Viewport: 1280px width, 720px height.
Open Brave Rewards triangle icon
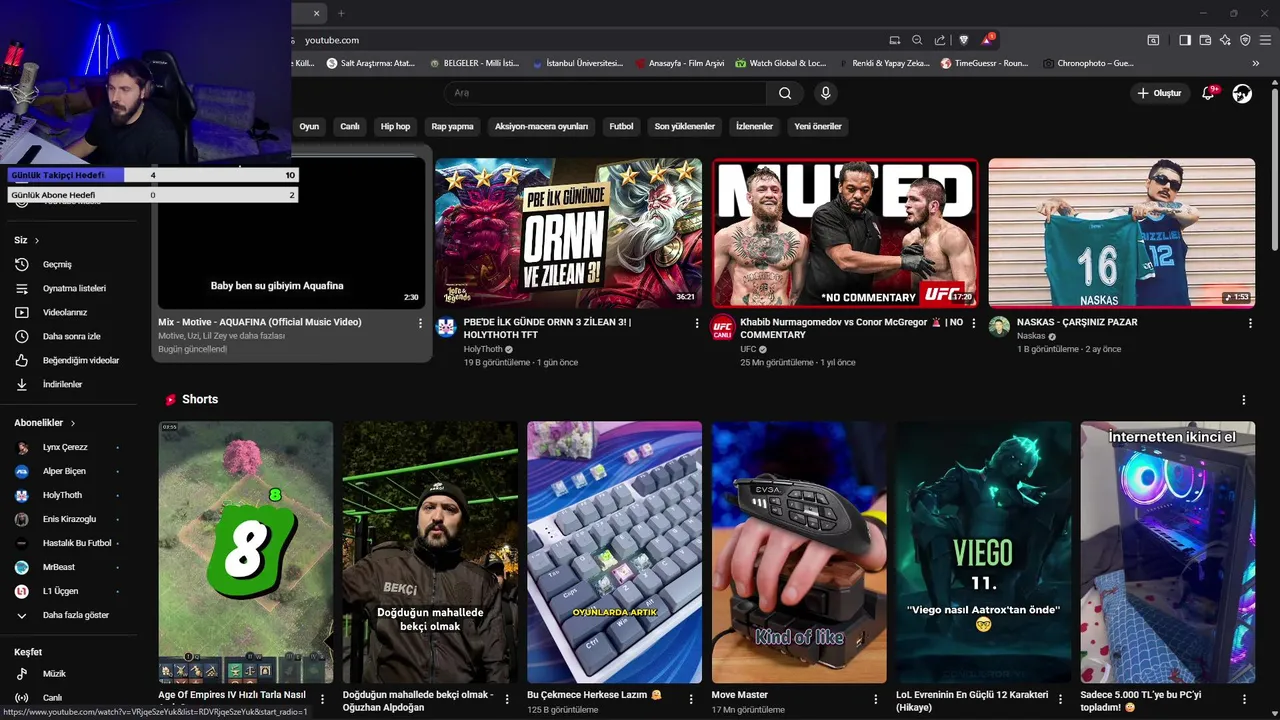[x=989, y=40]
